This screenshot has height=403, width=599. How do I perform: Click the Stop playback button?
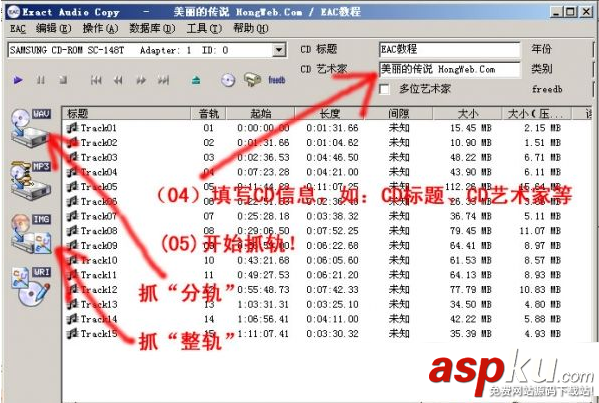[63, 80]
